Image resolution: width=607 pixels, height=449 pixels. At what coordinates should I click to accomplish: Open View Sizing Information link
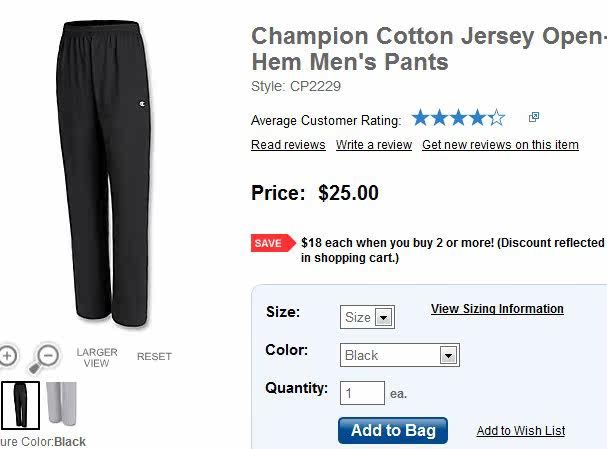[497, 309]
